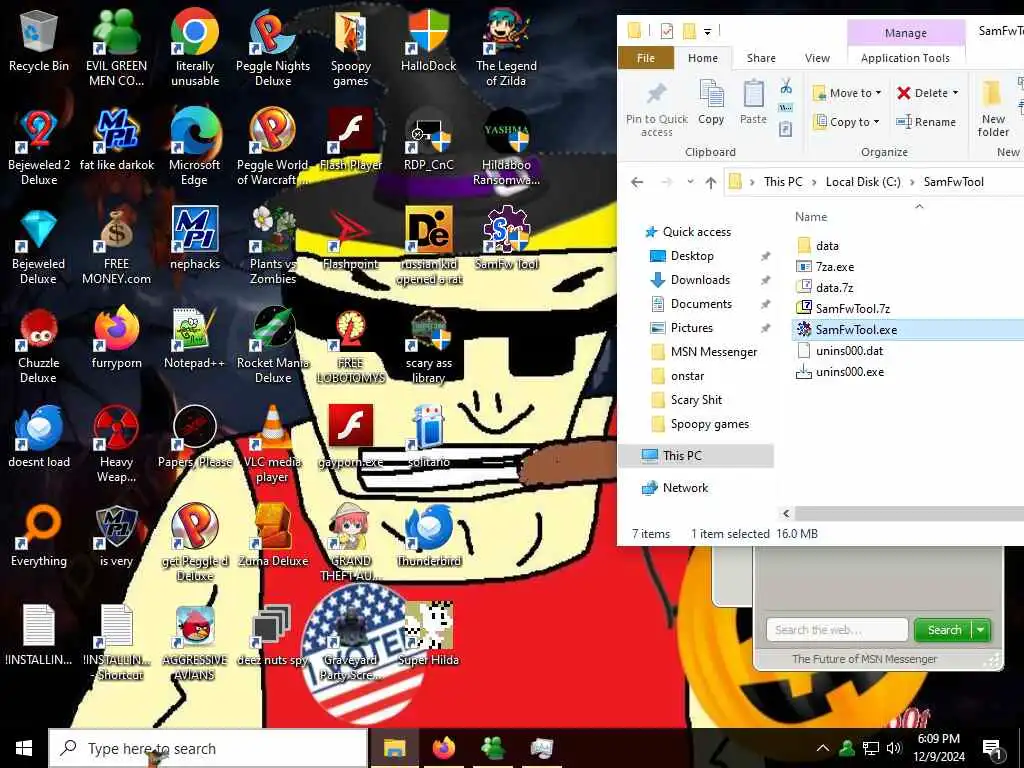Screen dimensions: 1024x768
Task: Switch to the Share ribbon tab
Action: 761,58
